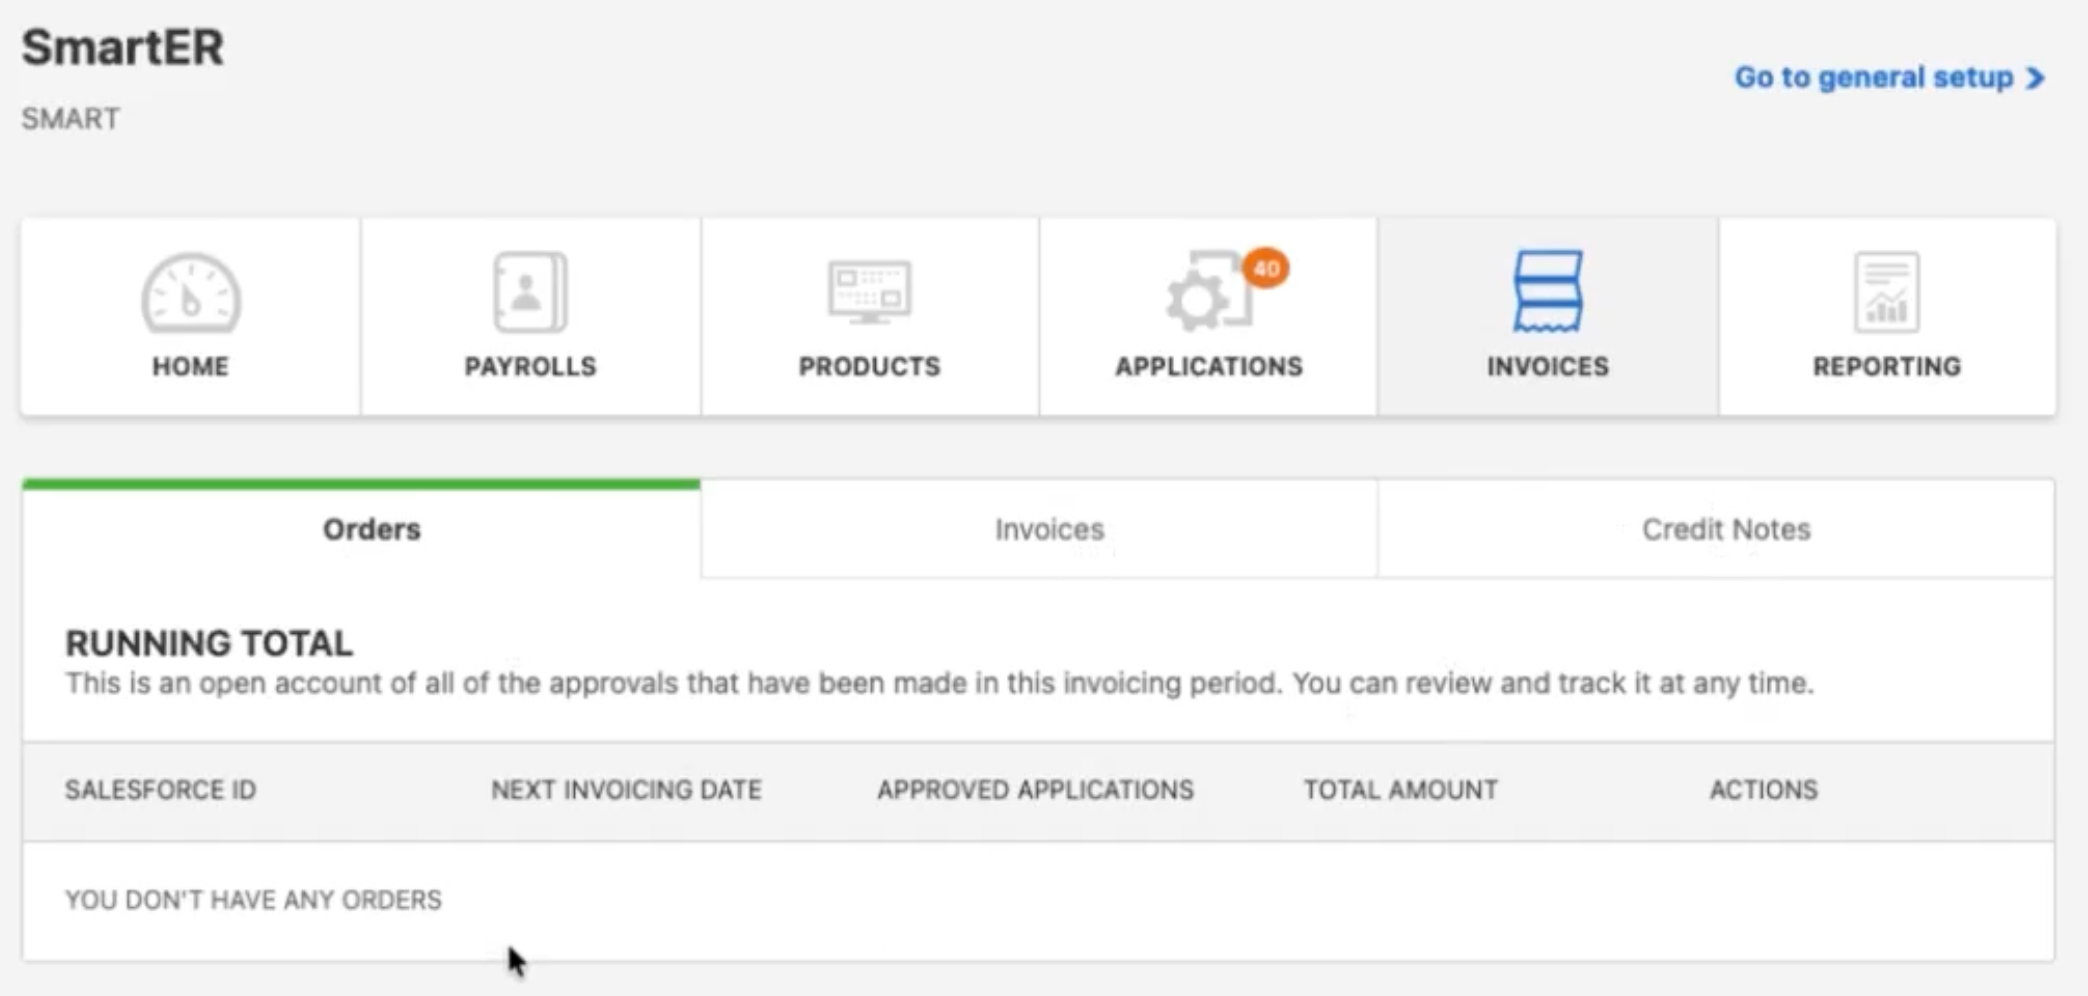Sort by the SALESFORCE ID column header
The height and width of the screenshot is (996, 2088).
pyautogui.click(x=161, y=790)
